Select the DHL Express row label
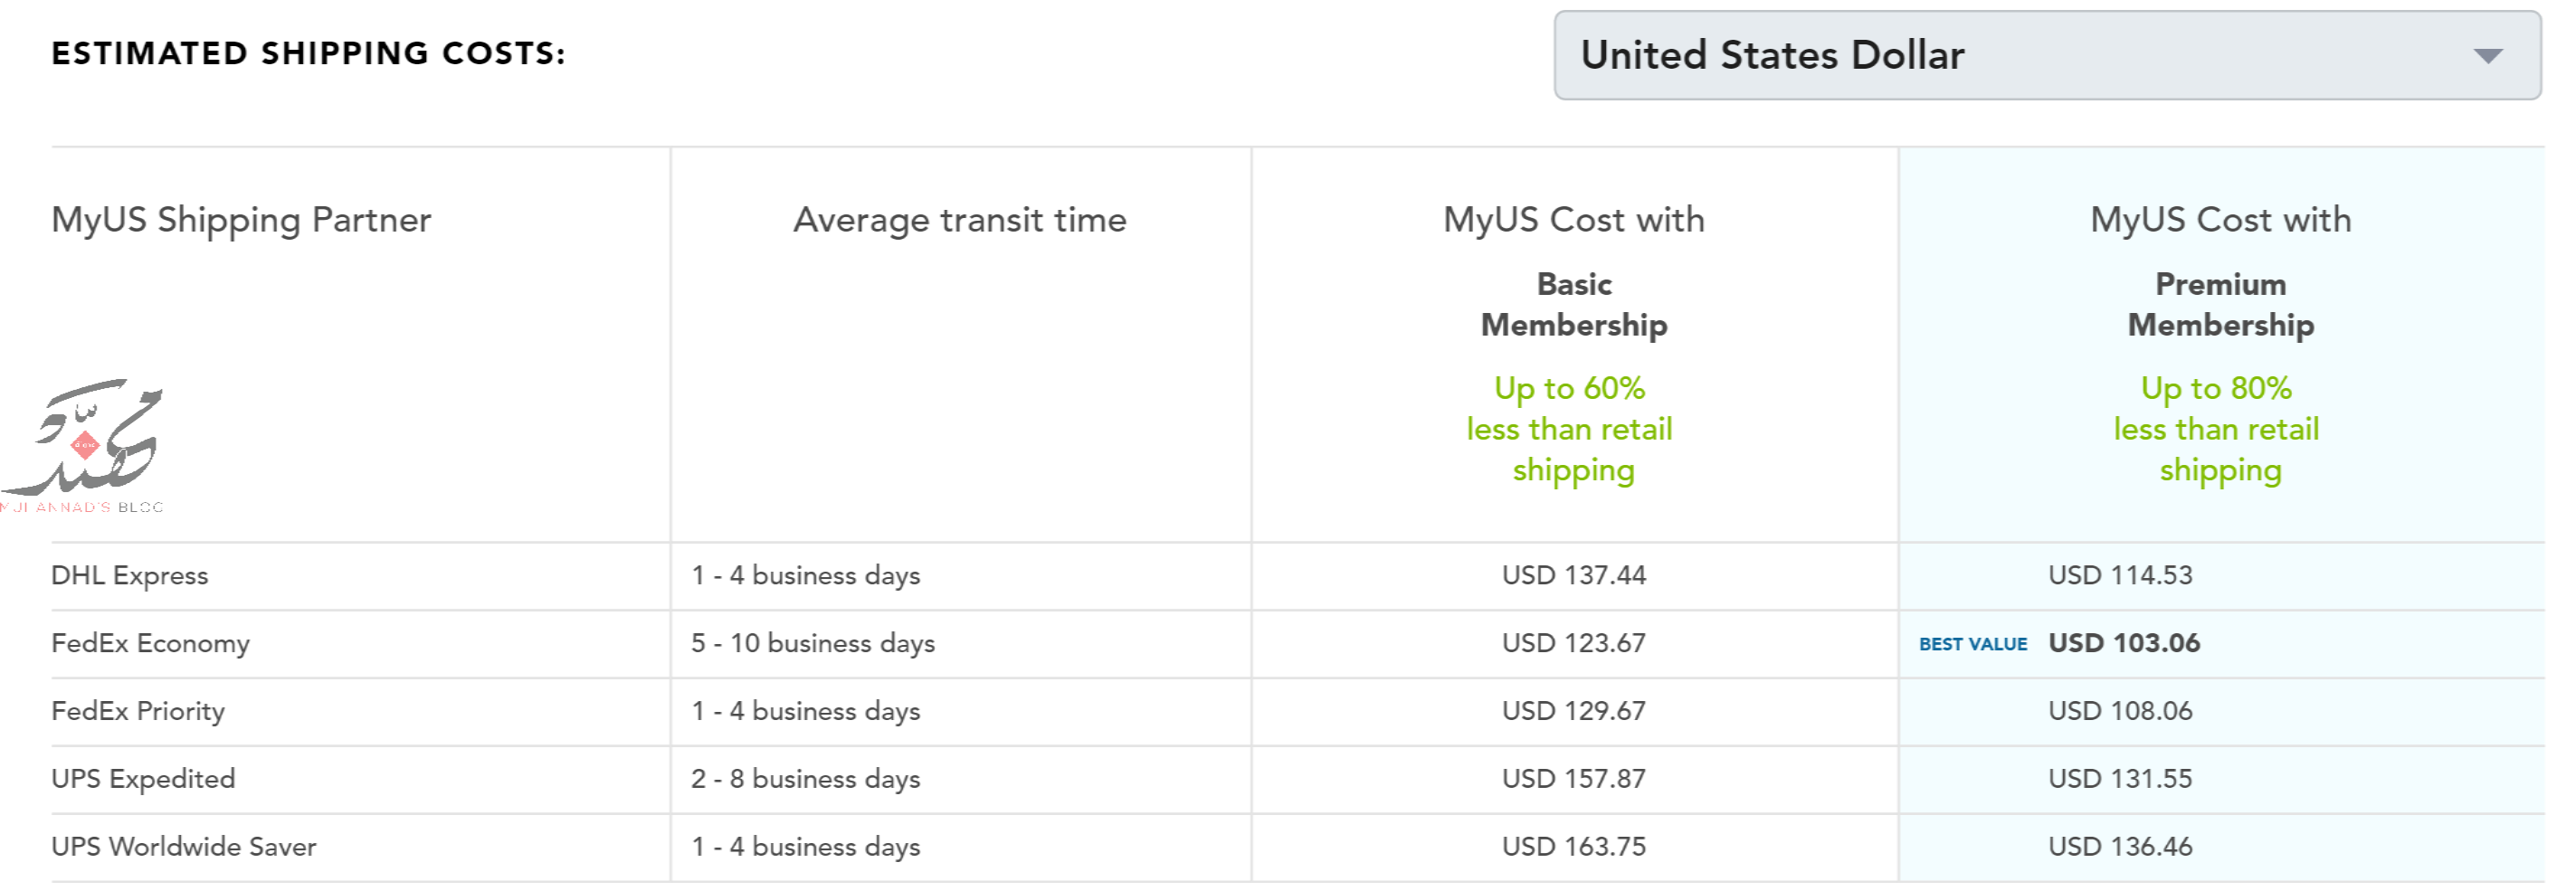2576x891 pixels. [x=130, y=575]
